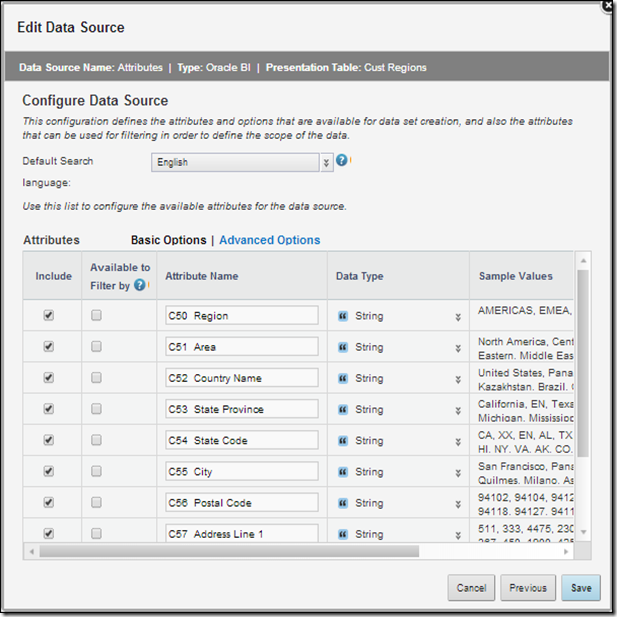
Task: Close the Edit Data Source dialog
Action: click(607, 6)
